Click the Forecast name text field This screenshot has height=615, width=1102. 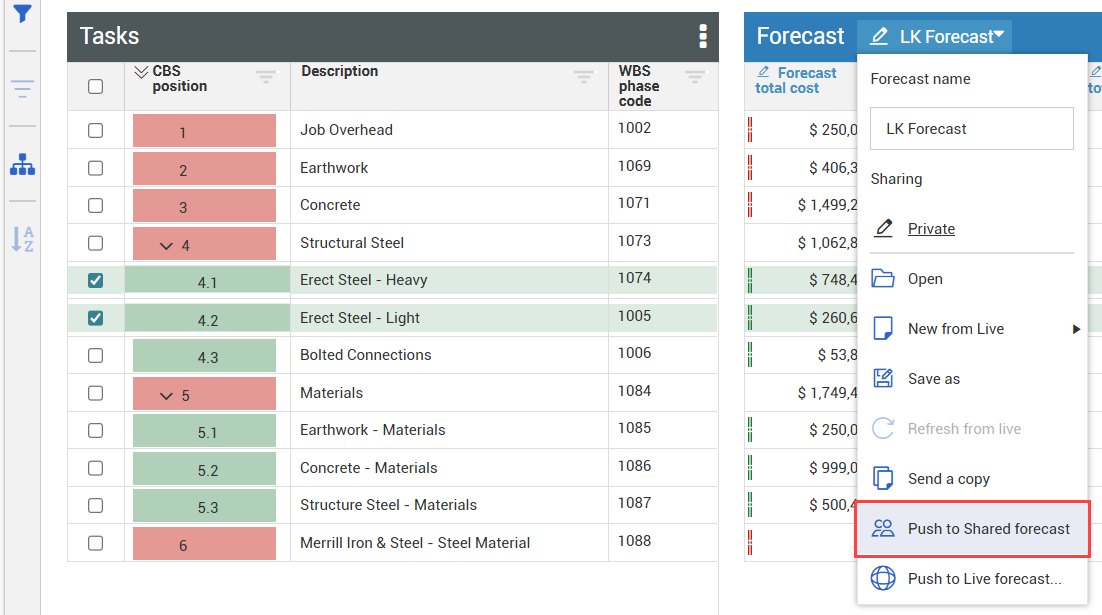tap(971, 129)
